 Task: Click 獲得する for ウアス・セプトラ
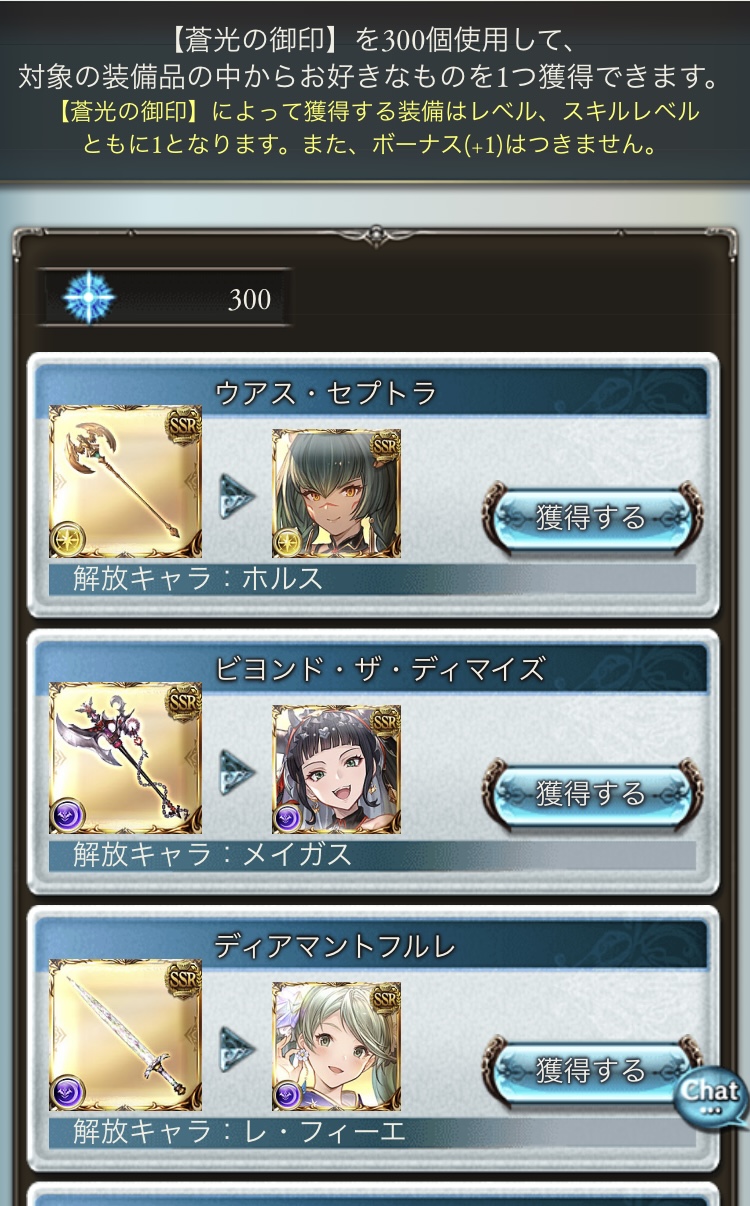click(592, 517)
